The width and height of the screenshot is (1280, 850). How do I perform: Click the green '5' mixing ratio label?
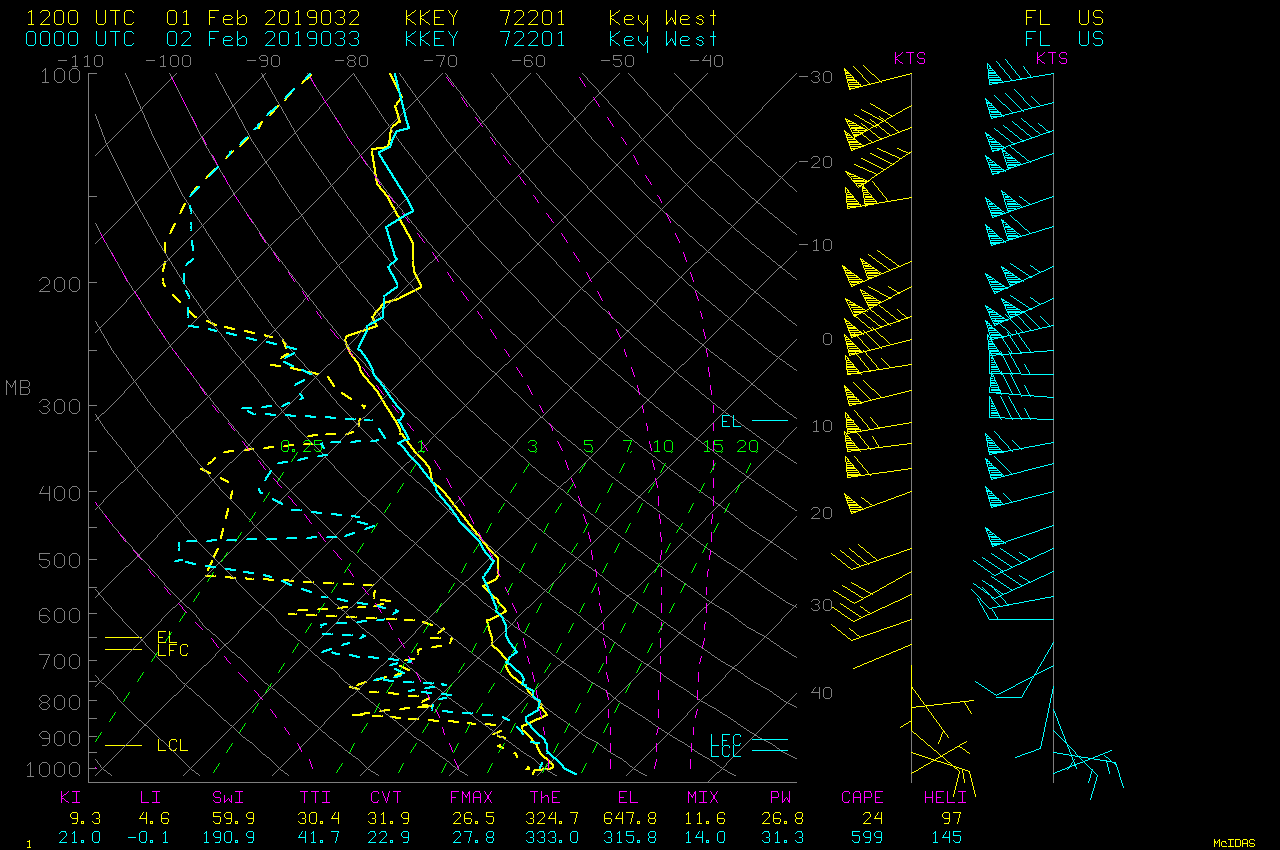point(588,447)
